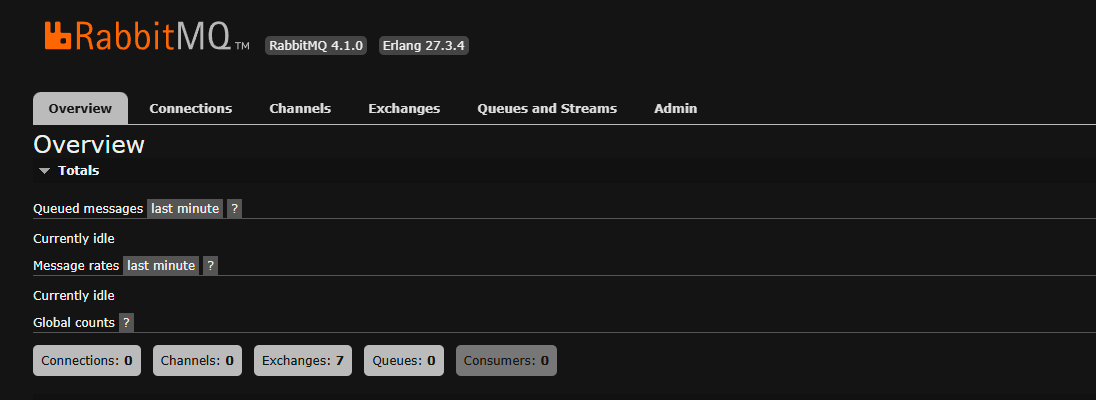Open the Exchanges tab
The image size is (1096, 400).
coord(404,108)
